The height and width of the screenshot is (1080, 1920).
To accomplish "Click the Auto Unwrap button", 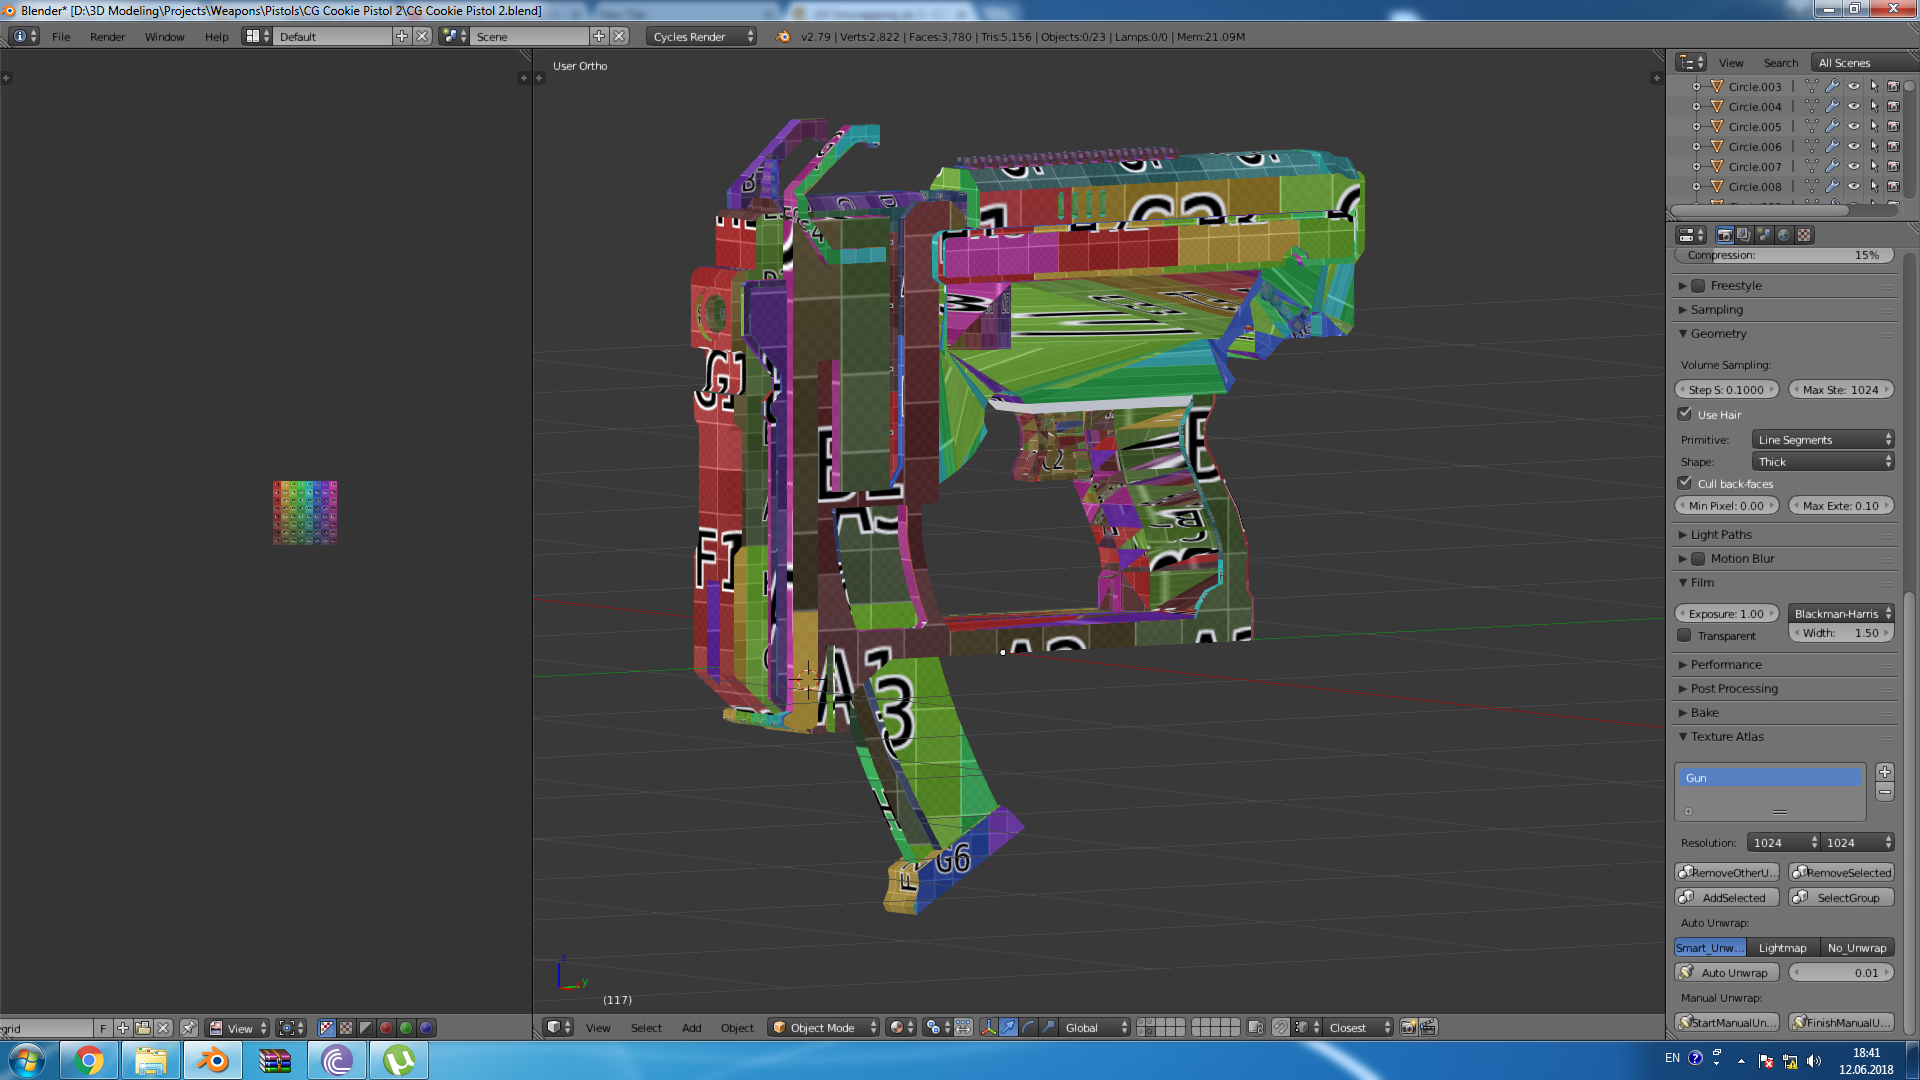I will pyautogui.click(x=1727, y=973).
